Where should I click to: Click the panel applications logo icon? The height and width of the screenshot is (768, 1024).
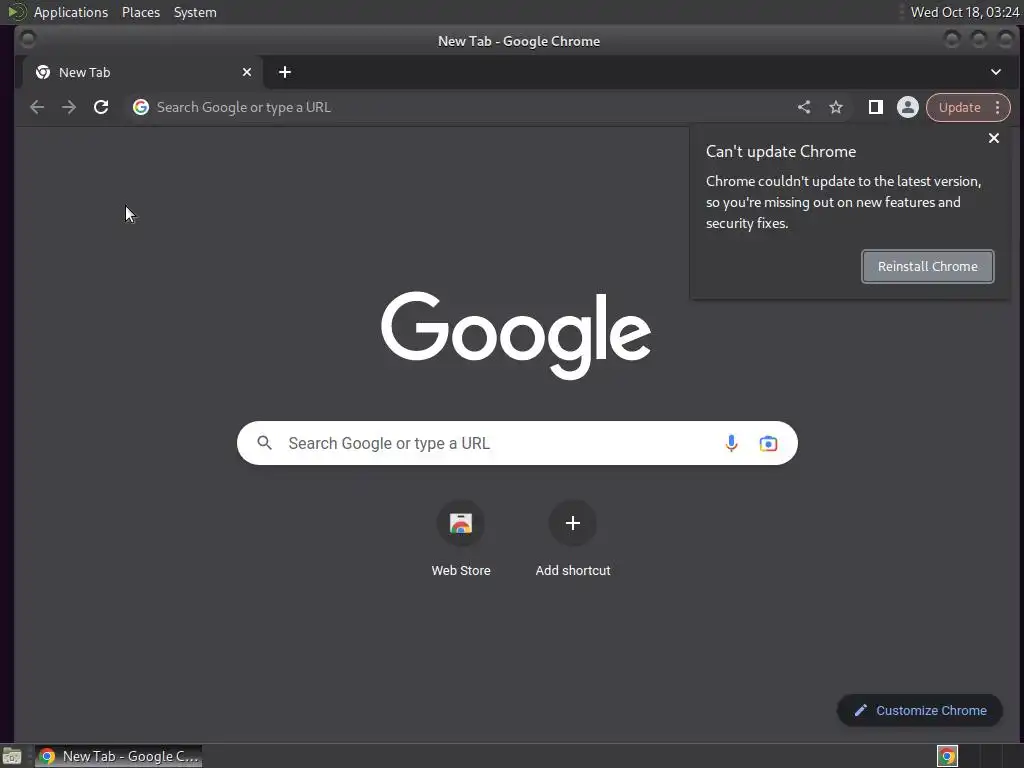17,12
